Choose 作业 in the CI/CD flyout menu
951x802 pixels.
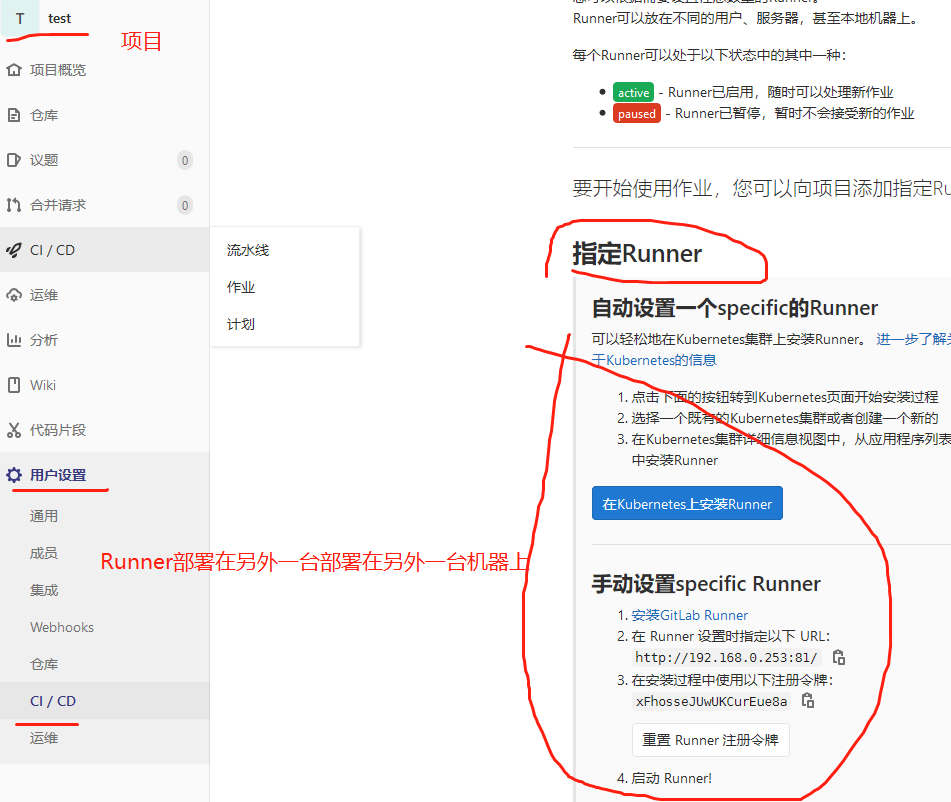pyautogui.click(x=241, y=287)
